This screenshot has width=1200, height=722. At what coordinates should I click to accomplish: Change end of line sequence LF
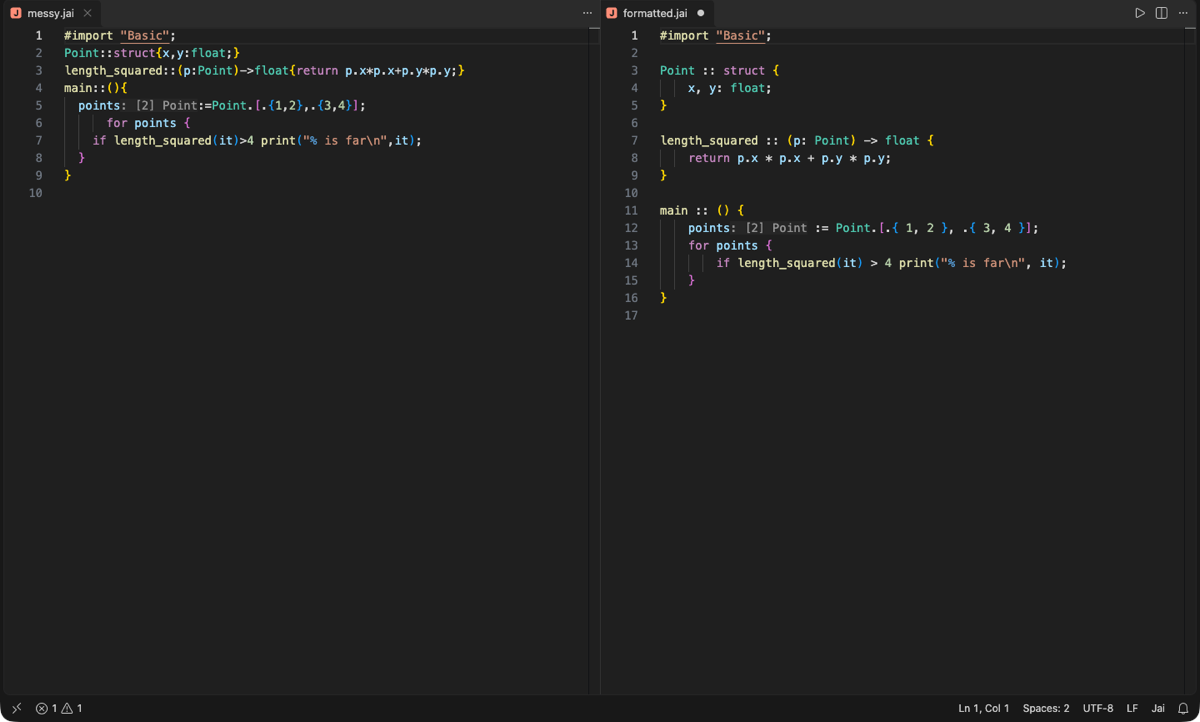tap(1132, 708)
